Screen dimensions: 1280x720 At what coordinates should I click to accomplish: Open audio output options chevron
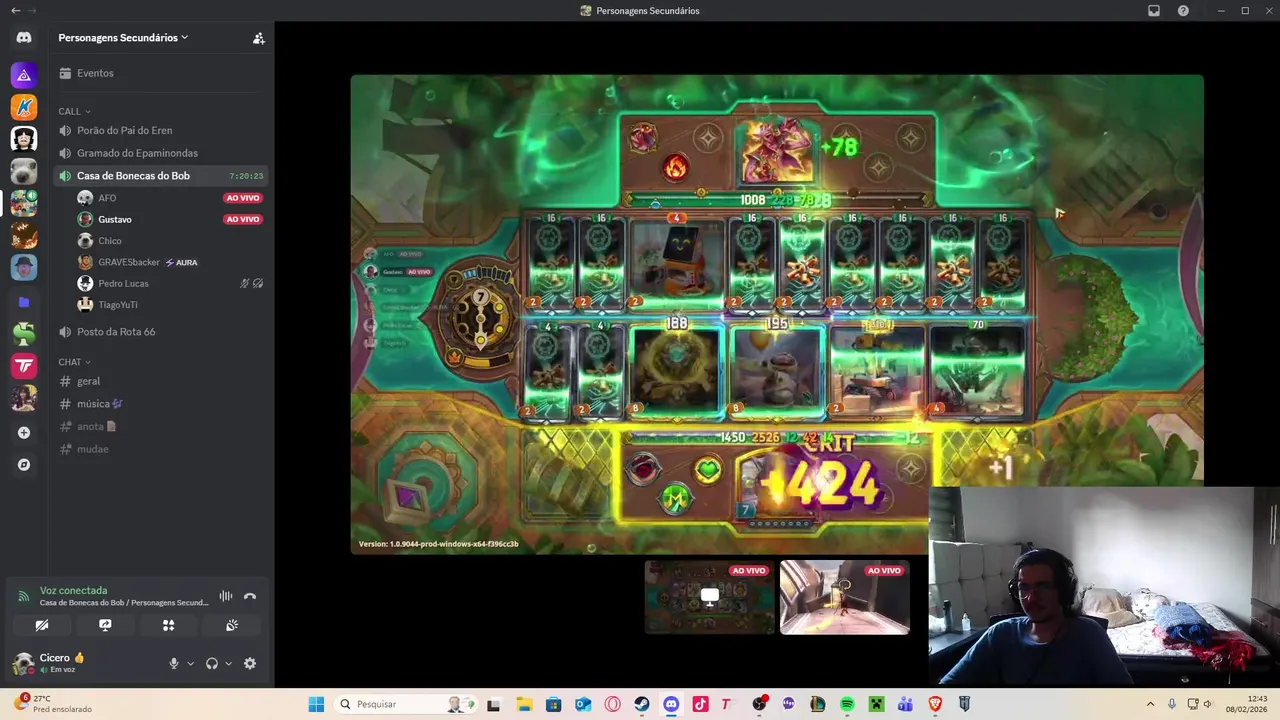point(228,664)
